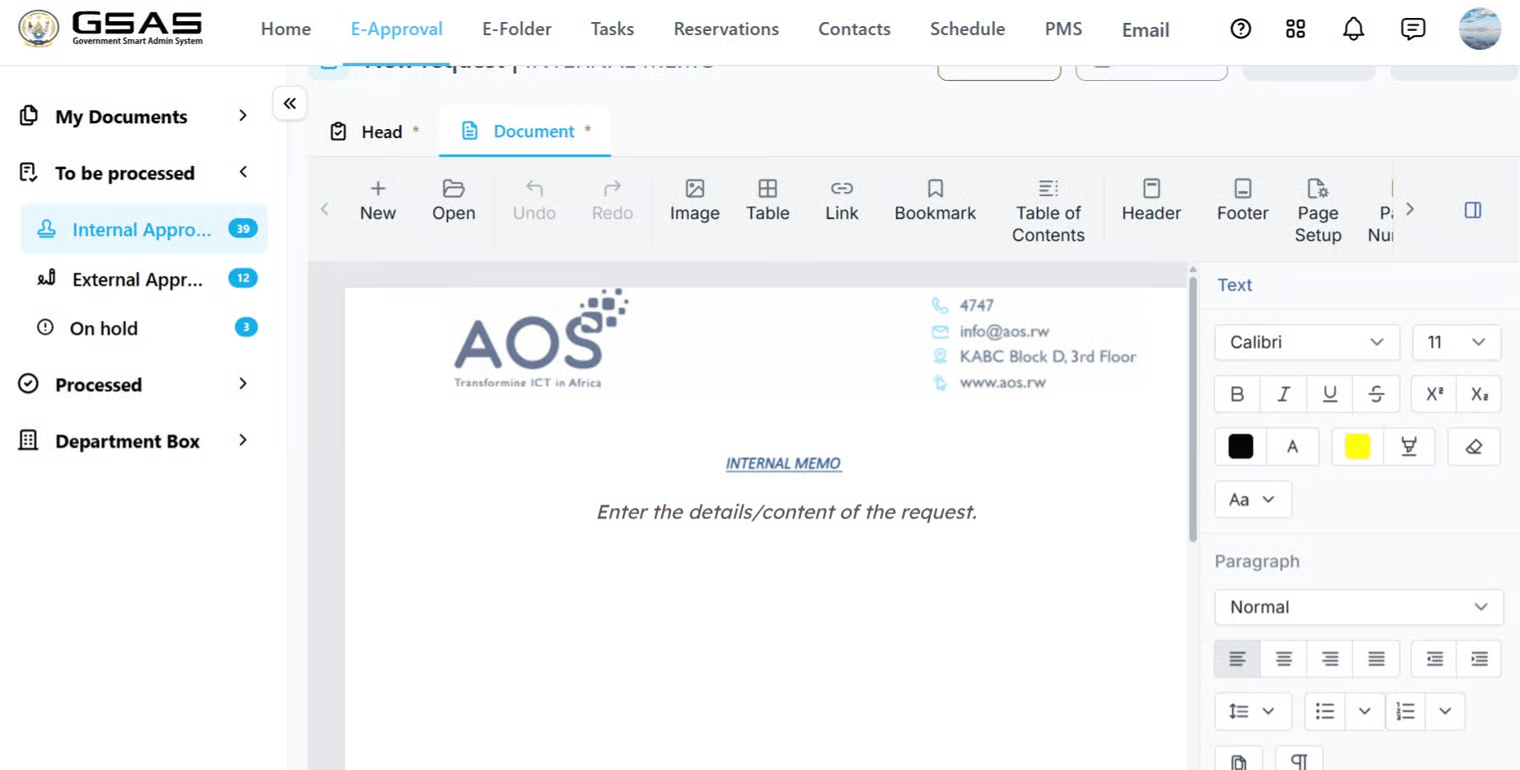The height and width of the screenshot is (770, 1520).
Task: Clear formatting with the eraser icon
Action: pyautogui.click(x=1473, y=447)
